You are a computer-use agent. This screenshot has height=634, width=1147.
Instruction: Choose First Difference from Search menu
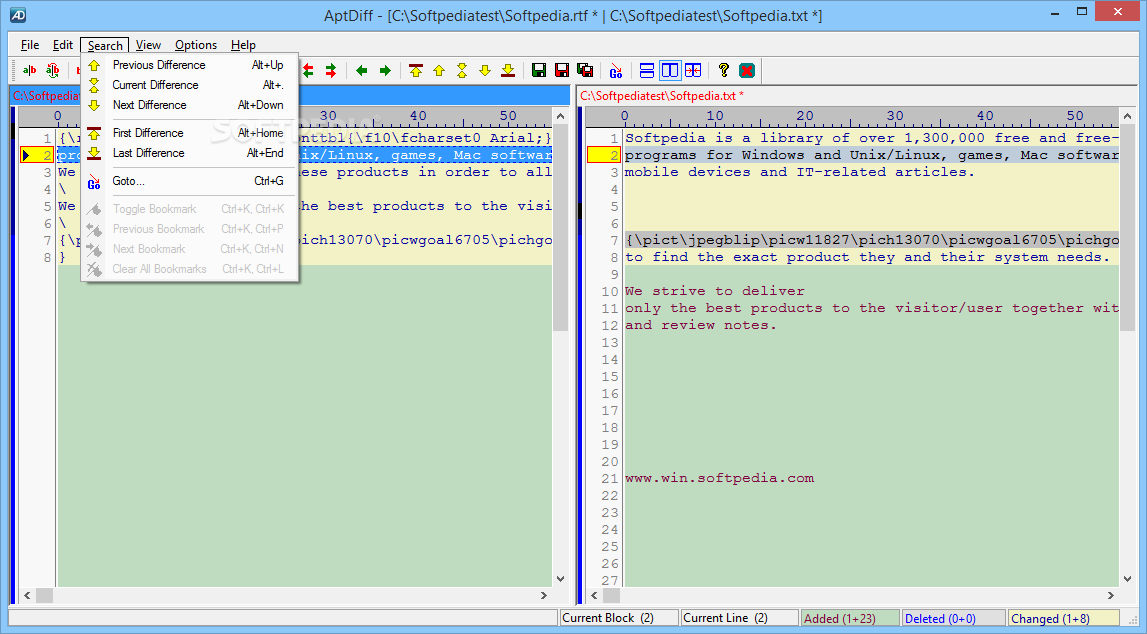pos(189,133)
